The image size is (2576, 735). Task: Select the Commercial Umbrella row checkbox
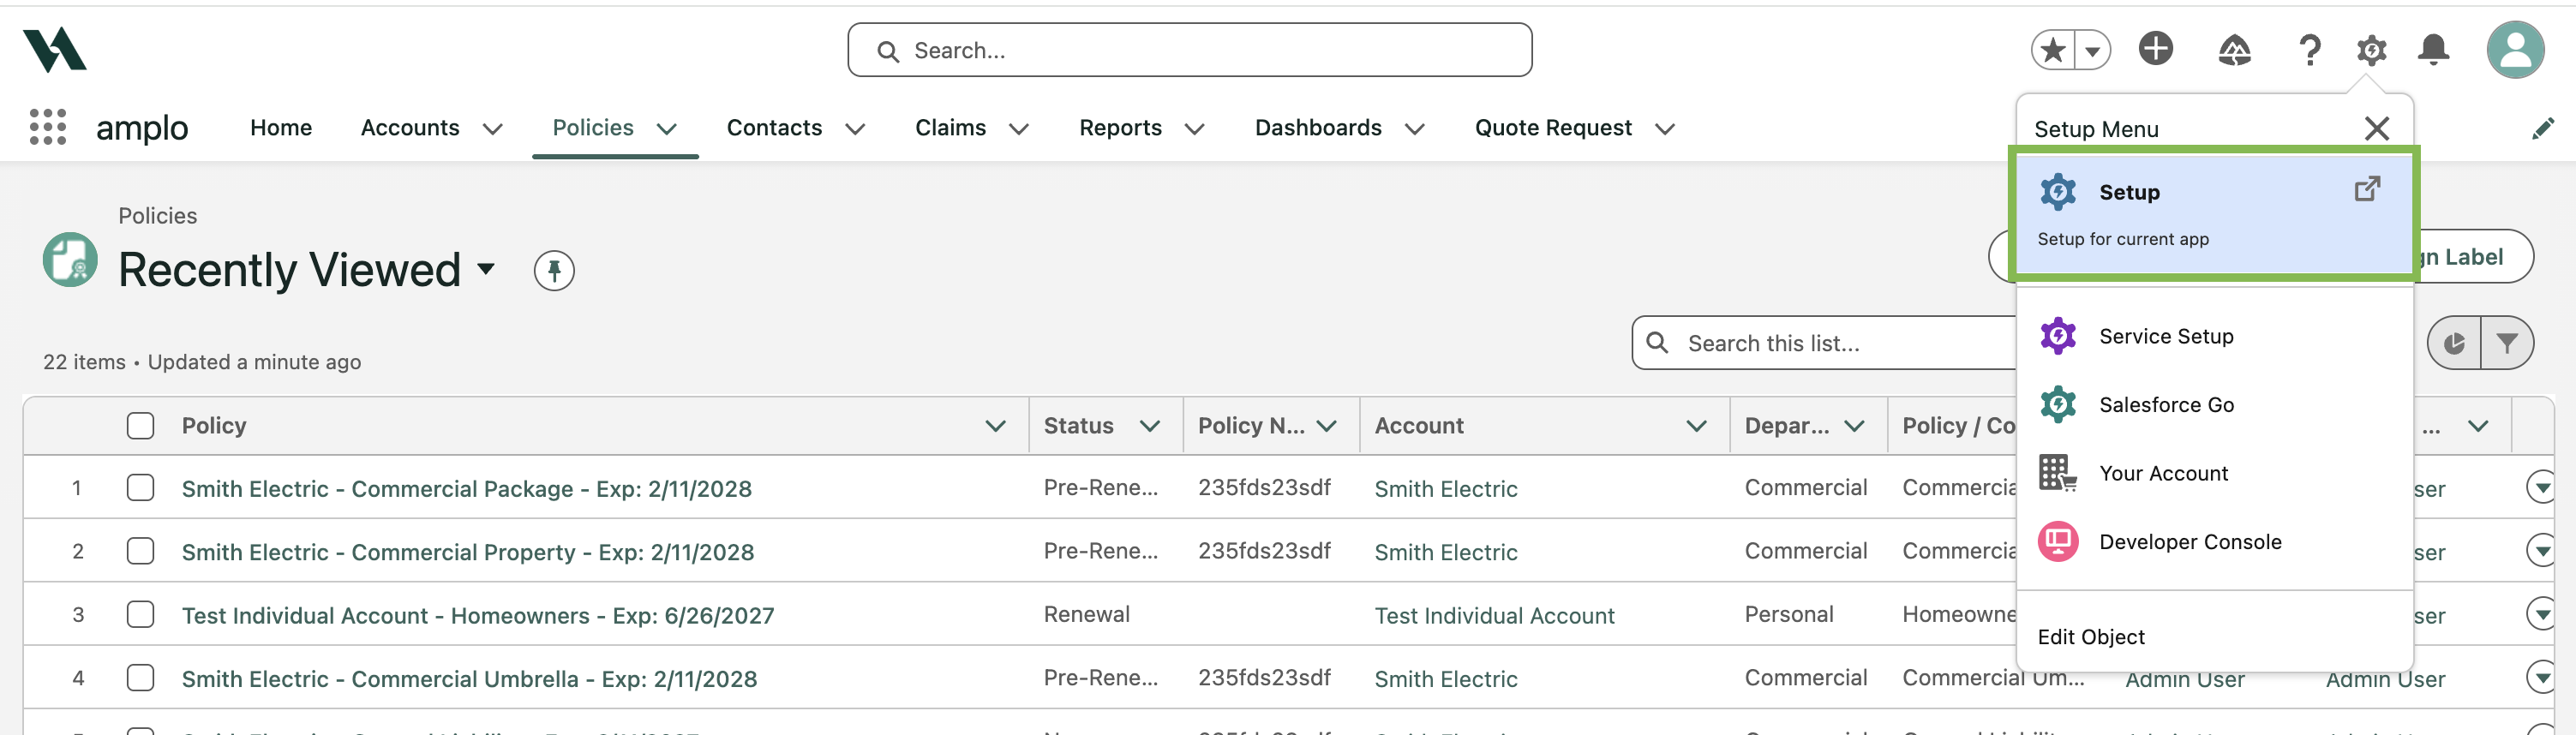click(141, 678)
